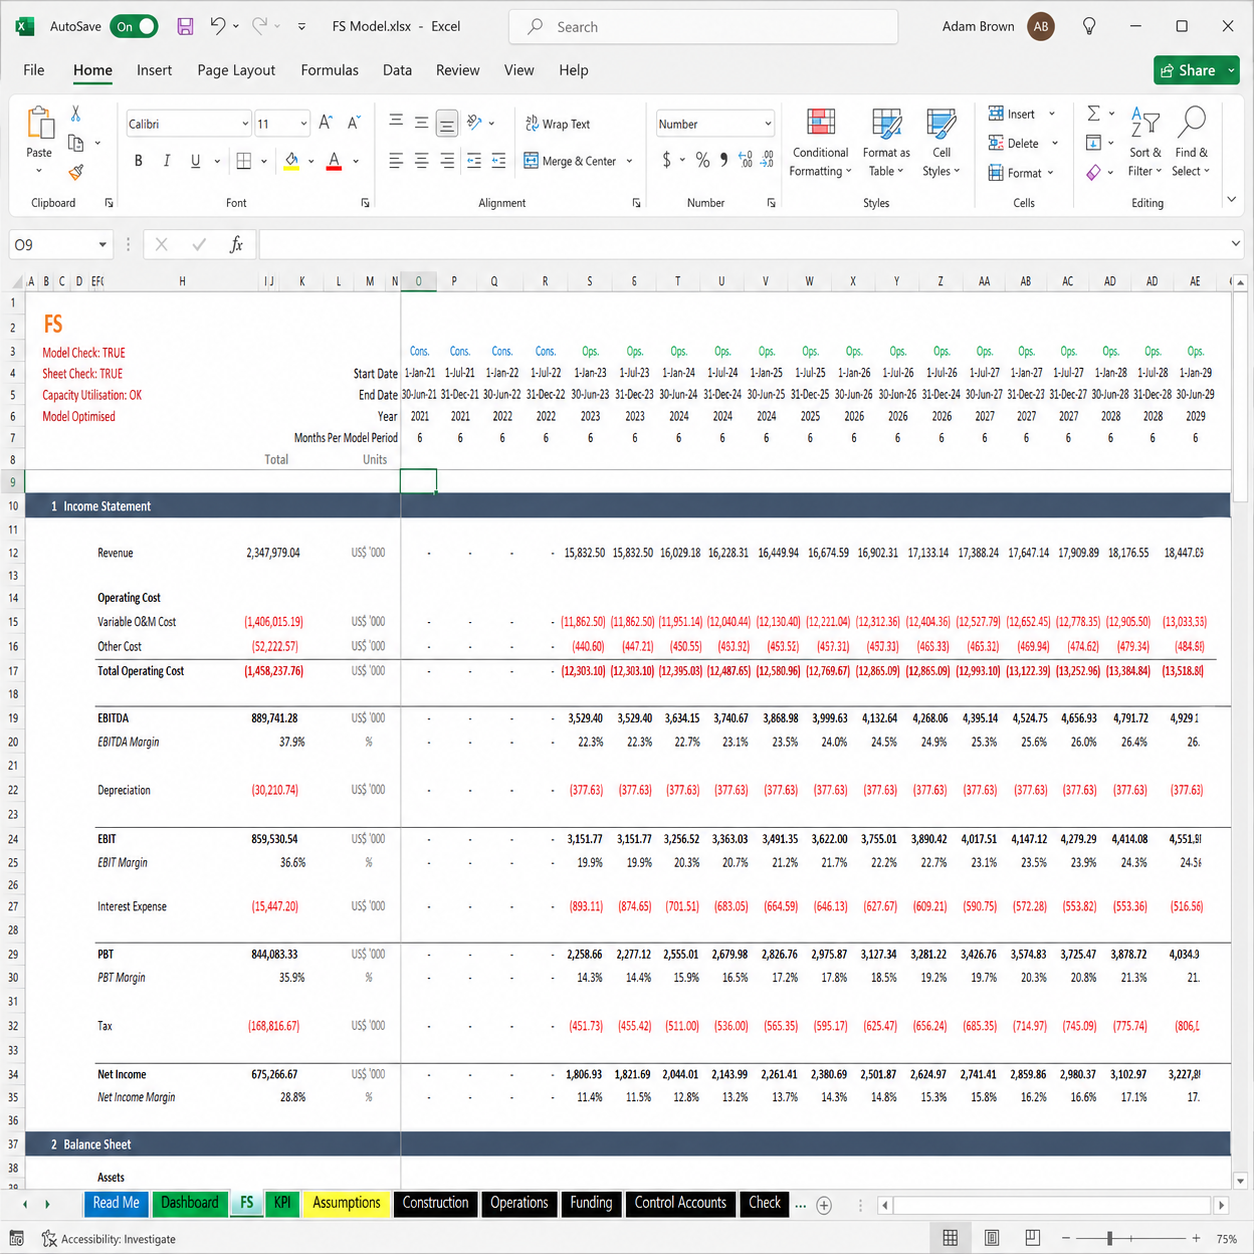Switch to Page Break Preview in status bar
This screenshot has width=1254, height=1254.
[1032, 1238]
